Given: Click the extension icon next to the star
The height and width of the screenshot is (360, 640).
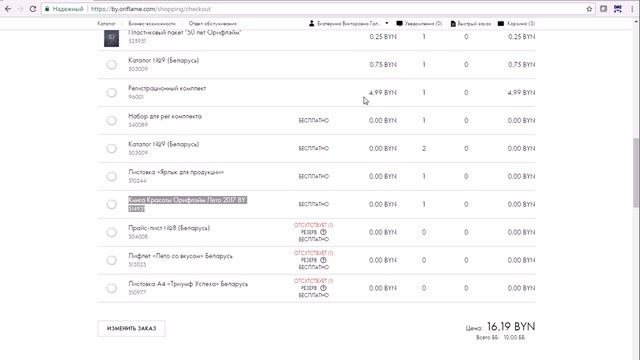Looking at the screenshot, I should (x=603, y=9).
